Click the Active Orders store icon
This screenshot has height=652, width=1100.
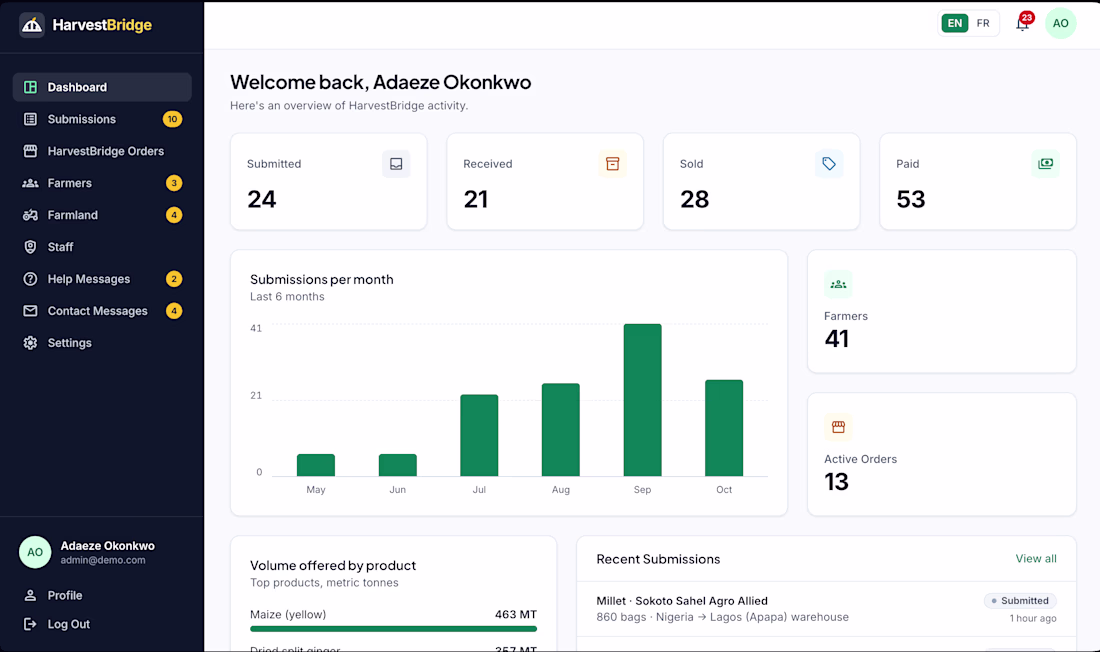tap(838, 427)
